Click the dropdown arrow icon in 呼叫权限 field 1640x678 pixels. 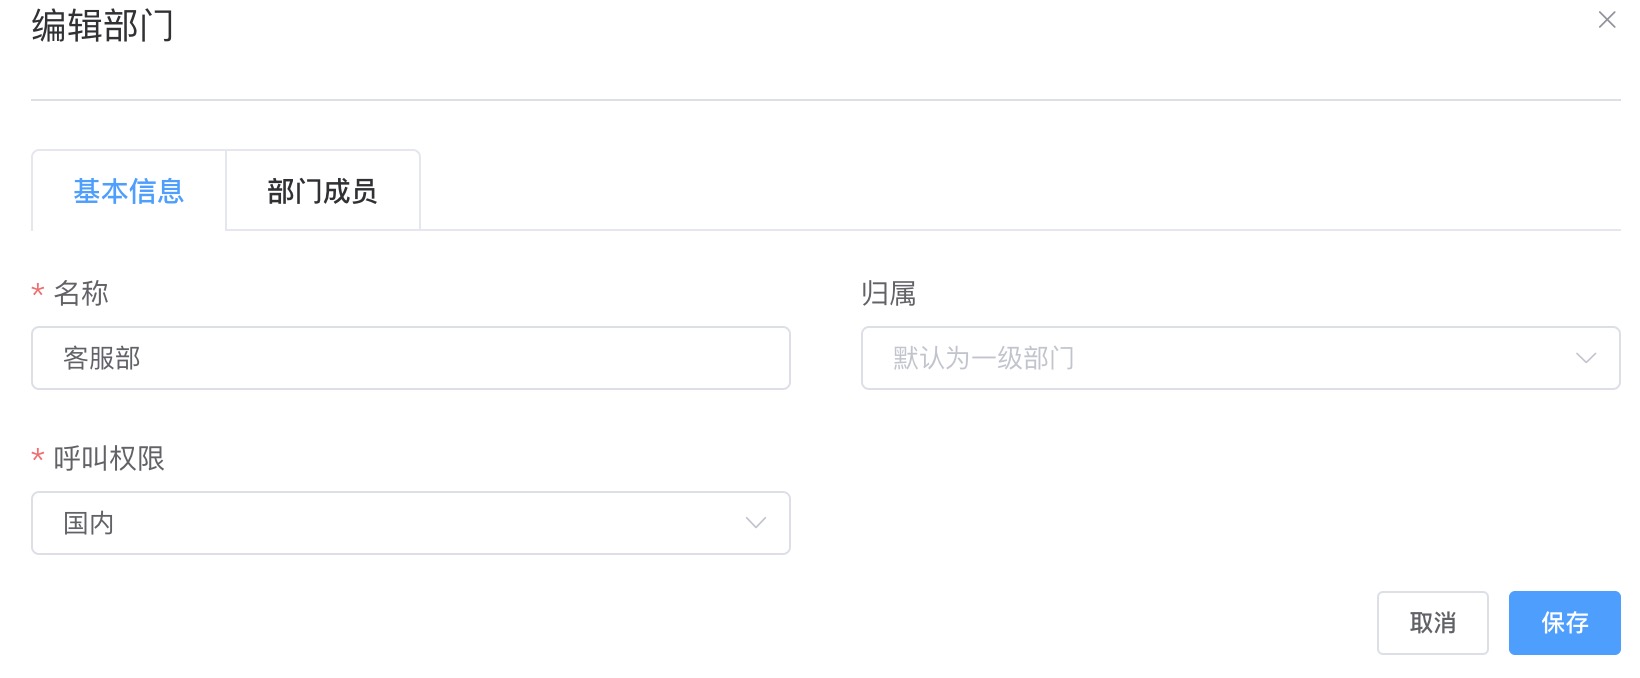[755, 522]
